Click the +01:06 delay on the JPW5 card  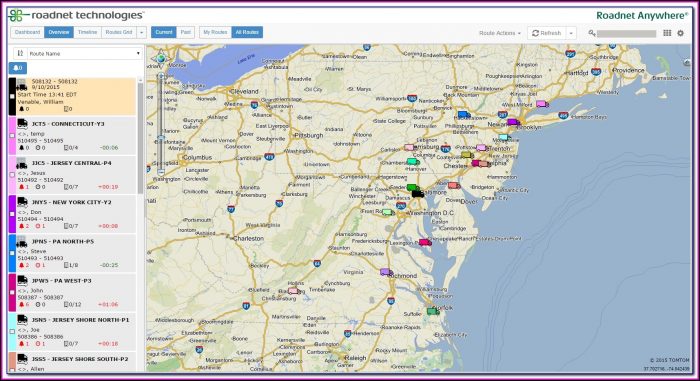[x=108, y=305]
